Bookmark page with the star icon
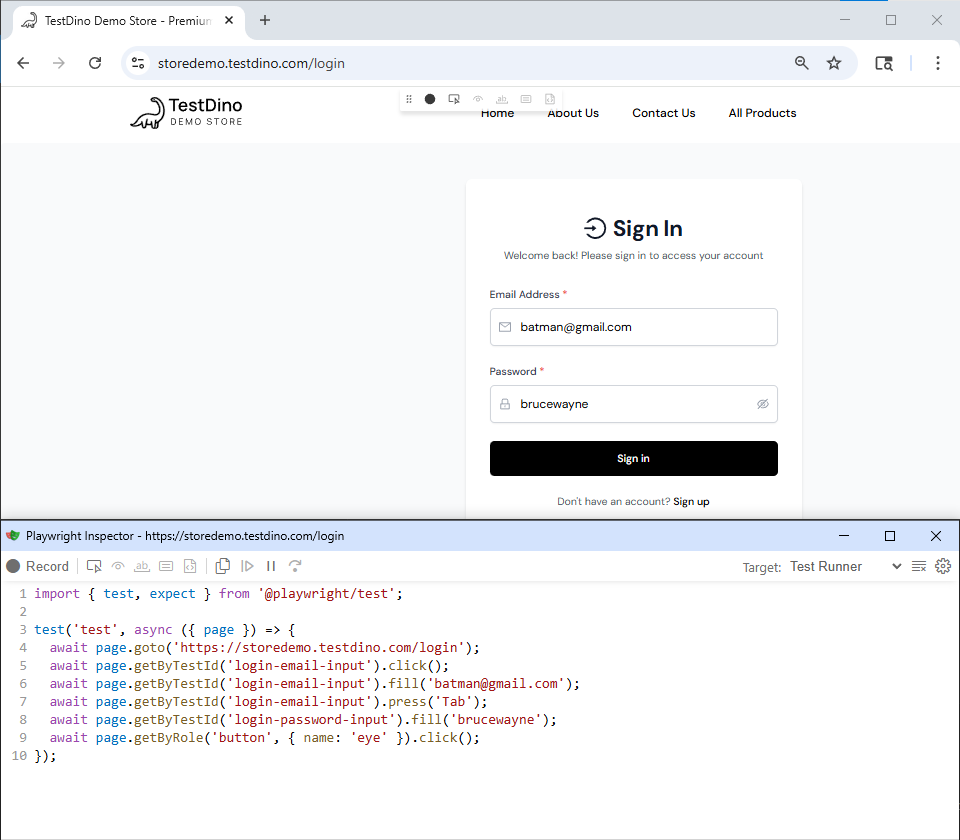Image resolution: width=960 pixels, height=840 pixels. pos(834,63)
